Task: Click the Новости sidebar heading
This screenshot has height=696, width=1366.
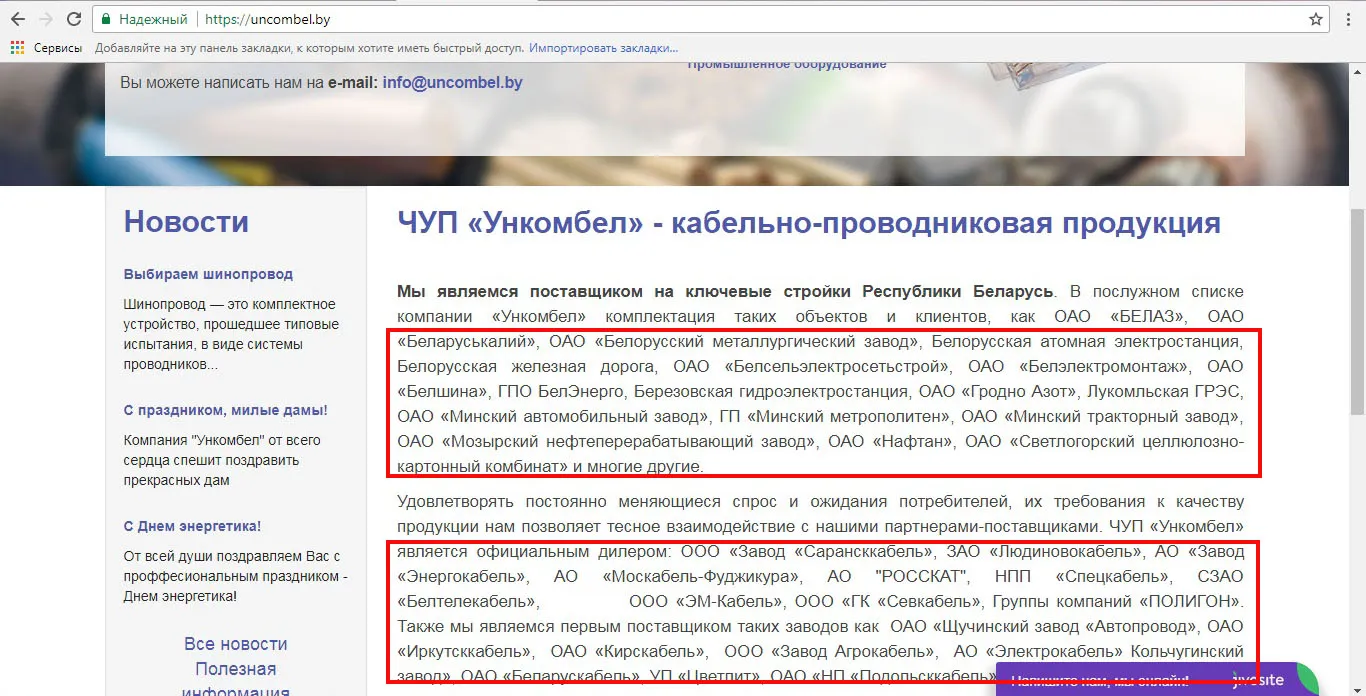Action: (186, 222)
